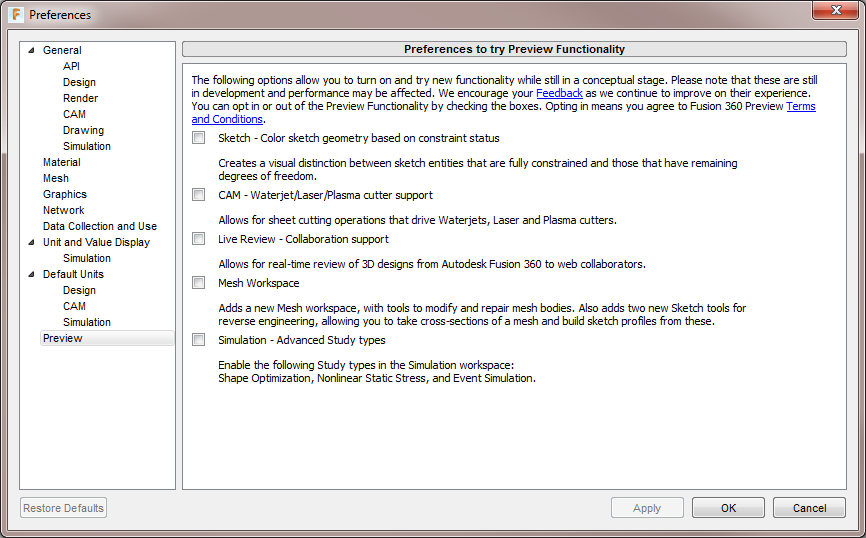
Task: Select the Material preferences category
Action: click(61, 162)
